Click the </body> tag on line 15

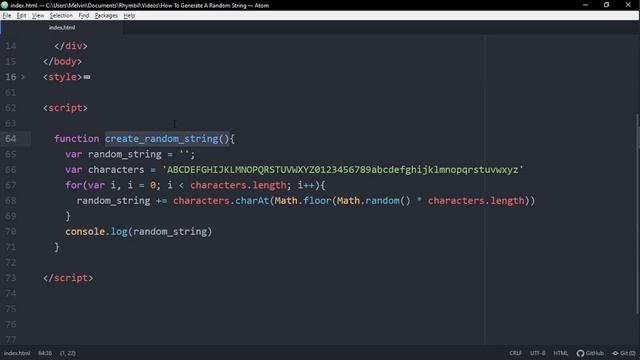pyautogui.click(x=62, y=62)
